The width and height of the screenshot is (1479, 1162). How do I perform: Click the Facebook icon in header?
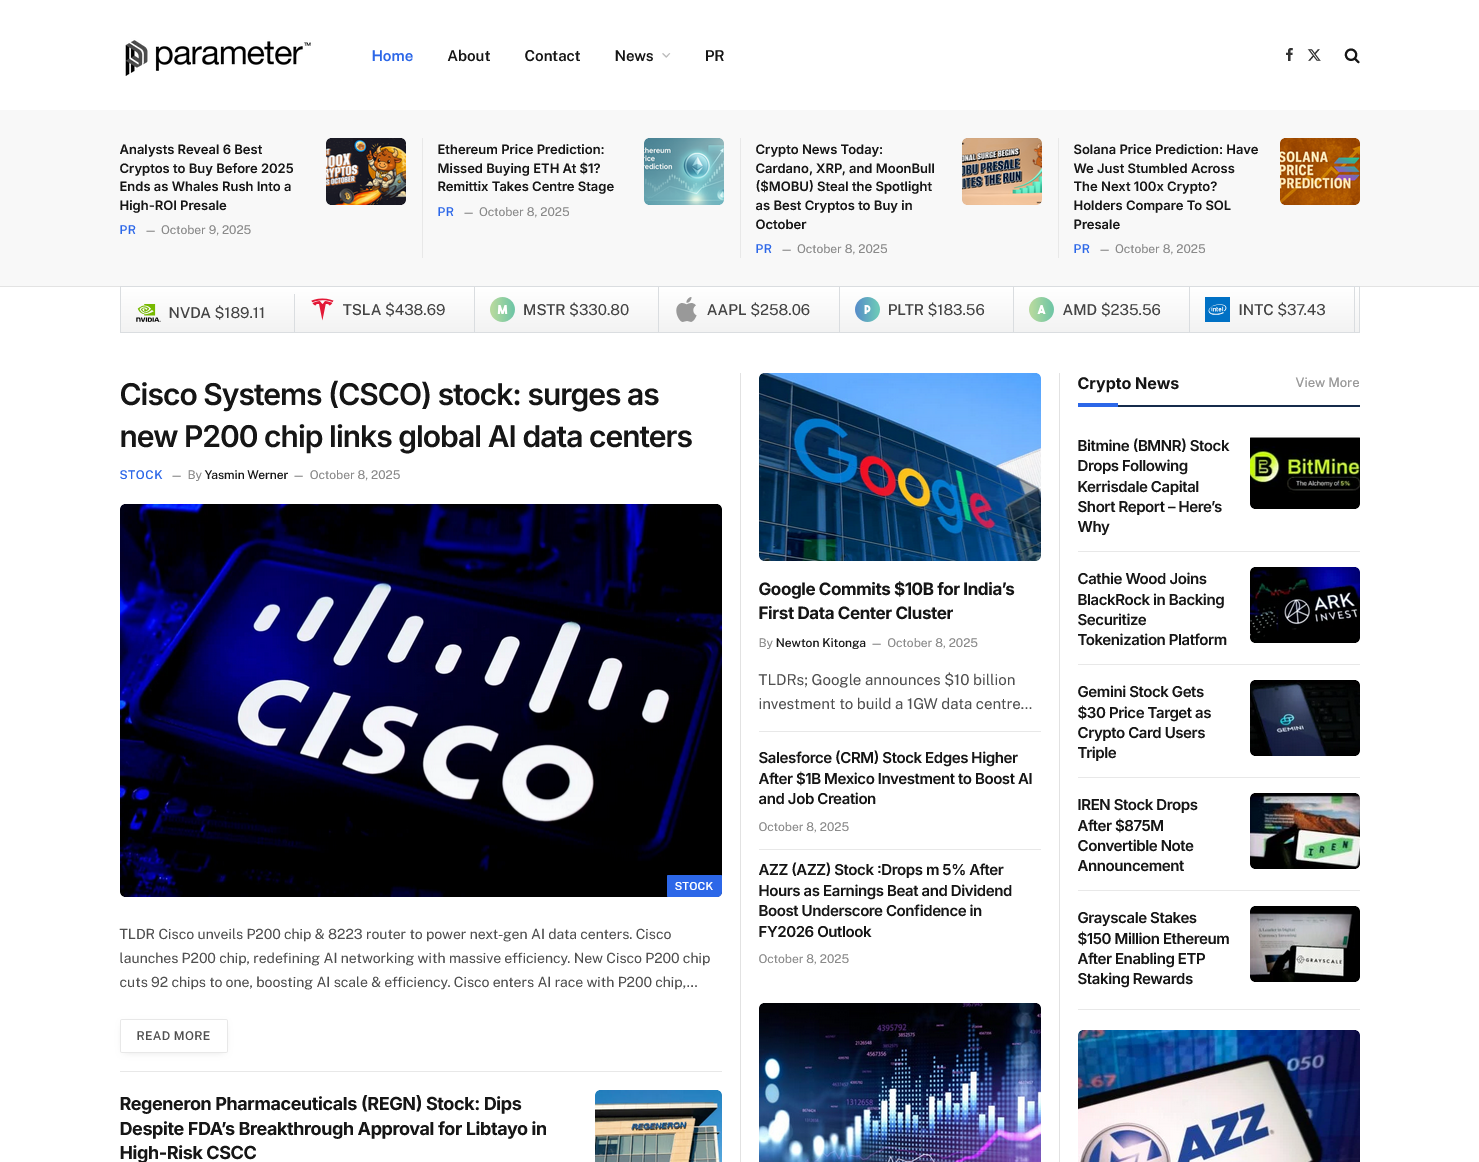pos(1289,55)
